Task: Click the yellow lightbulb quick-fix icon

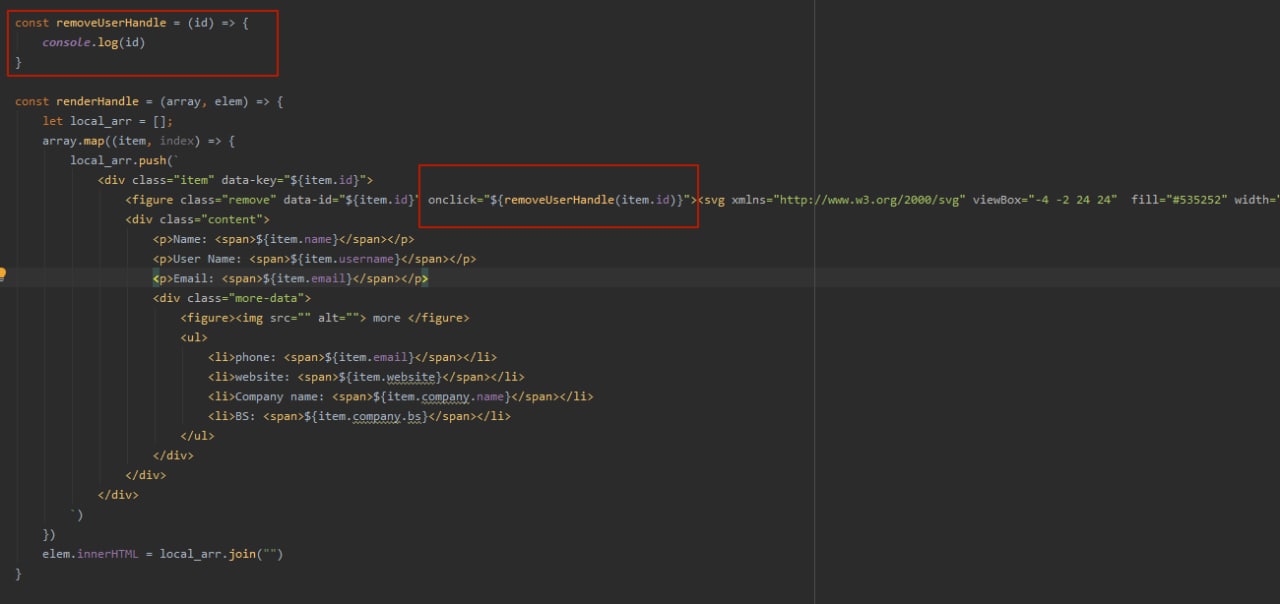Action: tap(3, 274)
